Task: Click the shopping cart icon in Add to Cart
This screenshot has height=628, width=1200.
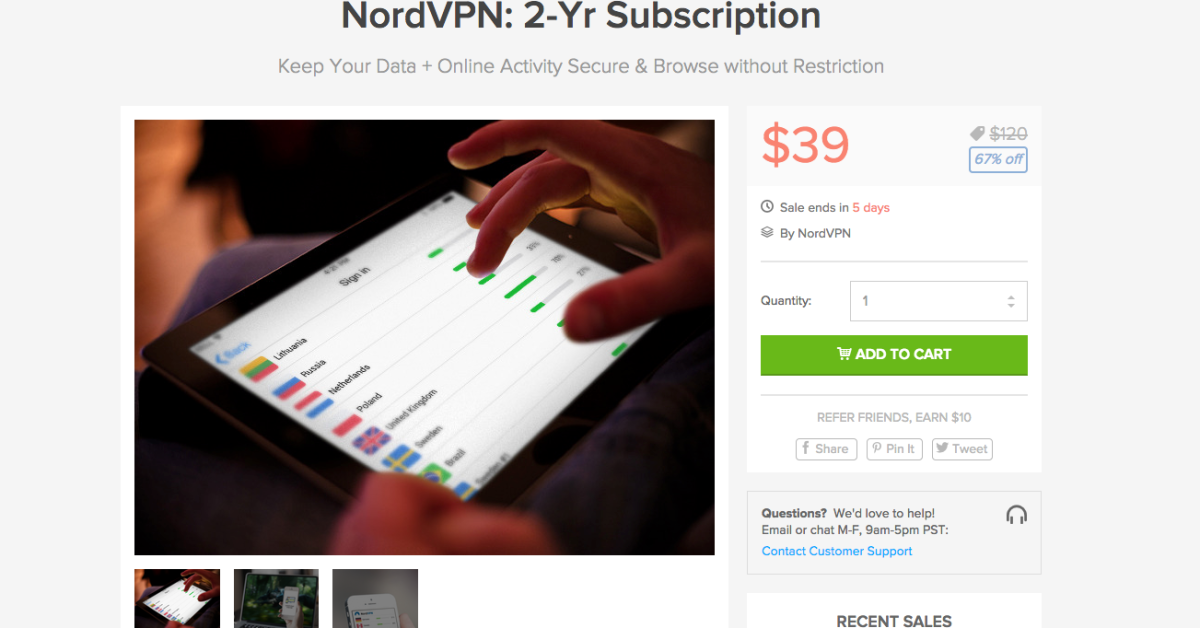Action: click(x=844, y=354)
